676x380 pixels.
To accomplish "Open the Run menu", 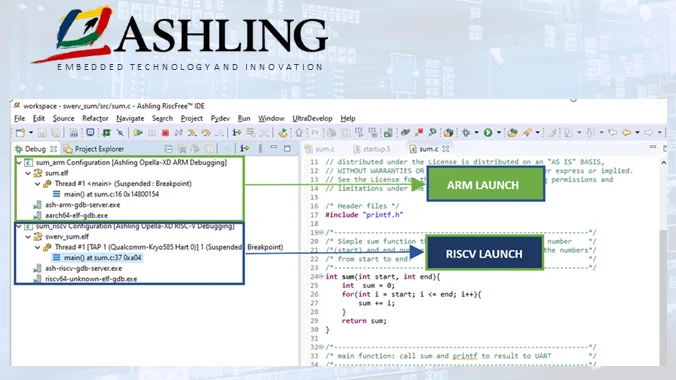I will (244, 118).
